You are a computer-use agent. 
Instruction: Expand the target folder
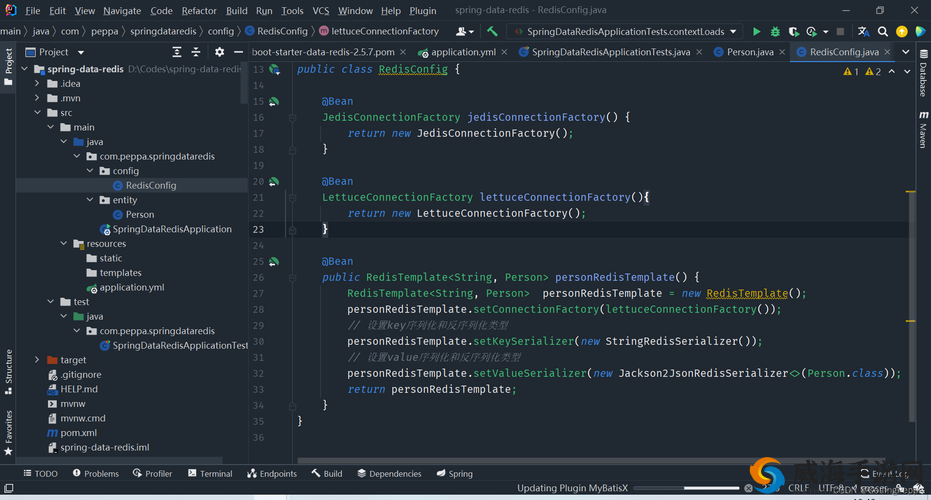pos(37,360)
